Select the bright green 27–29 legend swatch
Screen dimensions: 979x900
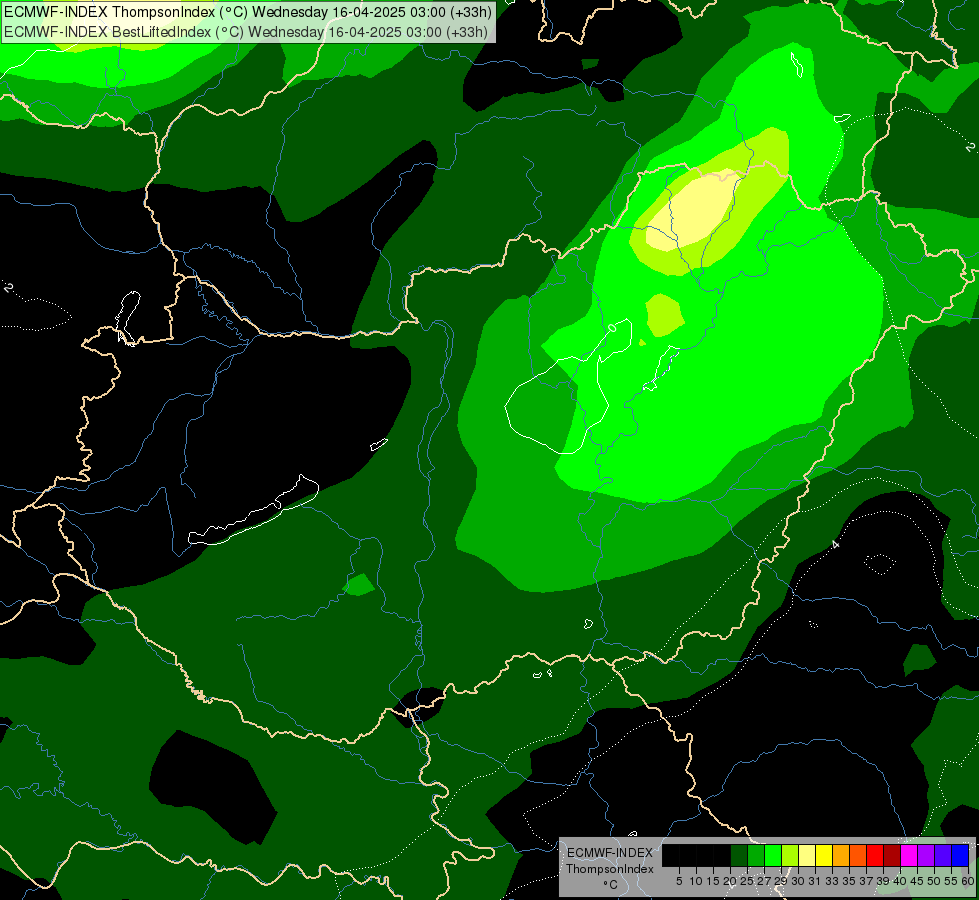pyautogui.click(x=773, y=855)
